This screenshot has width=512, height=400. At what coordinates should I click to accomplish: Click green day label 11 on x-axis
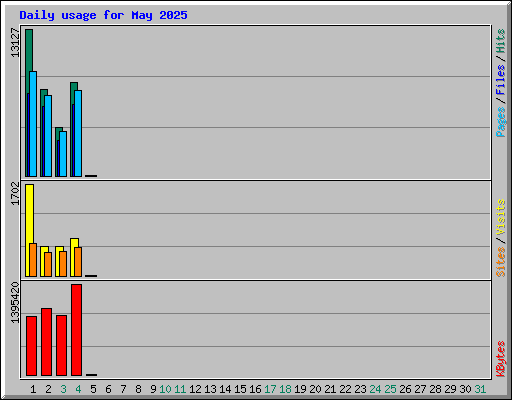pos(180,389)
